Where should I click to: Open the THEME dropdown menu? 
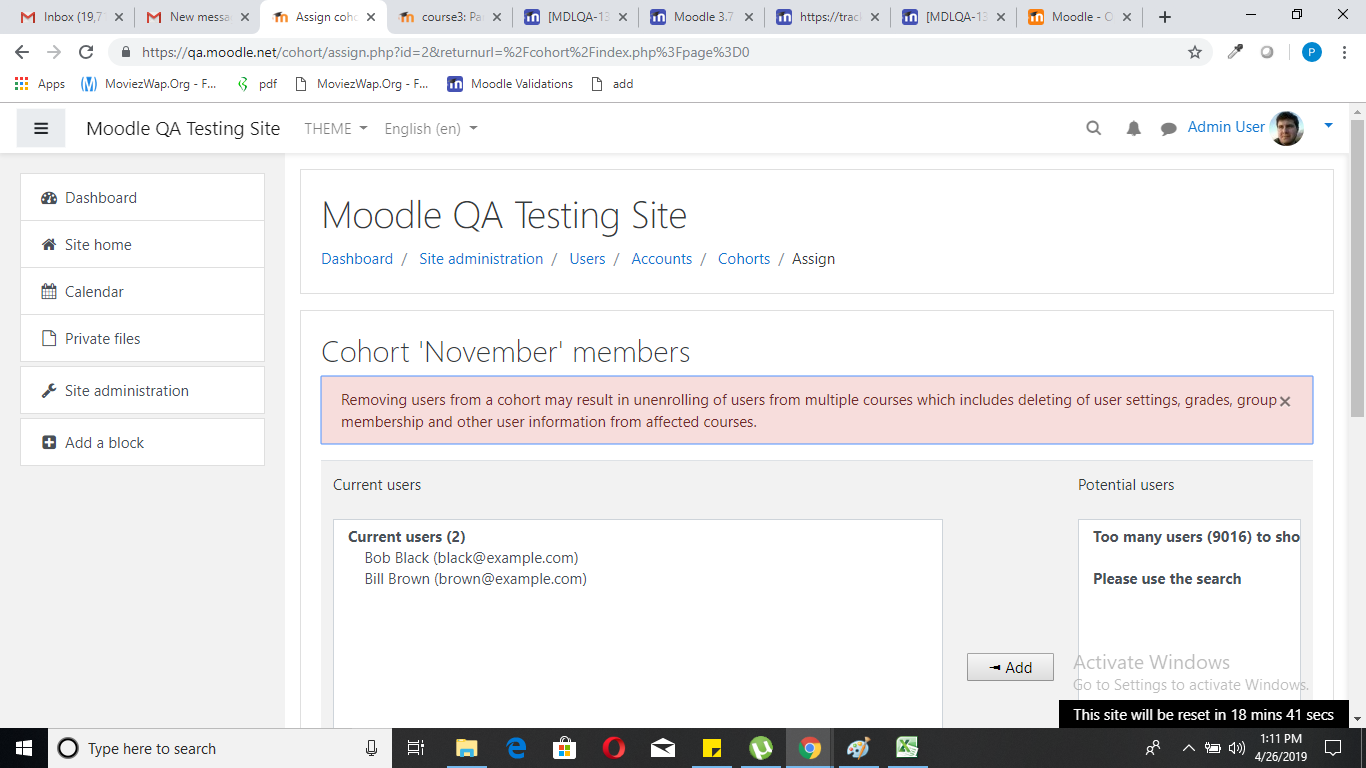point(336,128)
